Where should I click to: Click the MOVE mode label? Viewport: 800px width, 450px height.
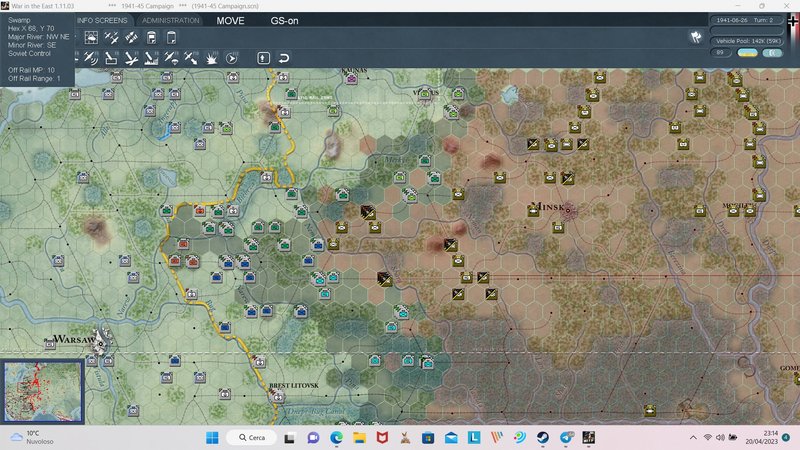[x=231, y=21]
